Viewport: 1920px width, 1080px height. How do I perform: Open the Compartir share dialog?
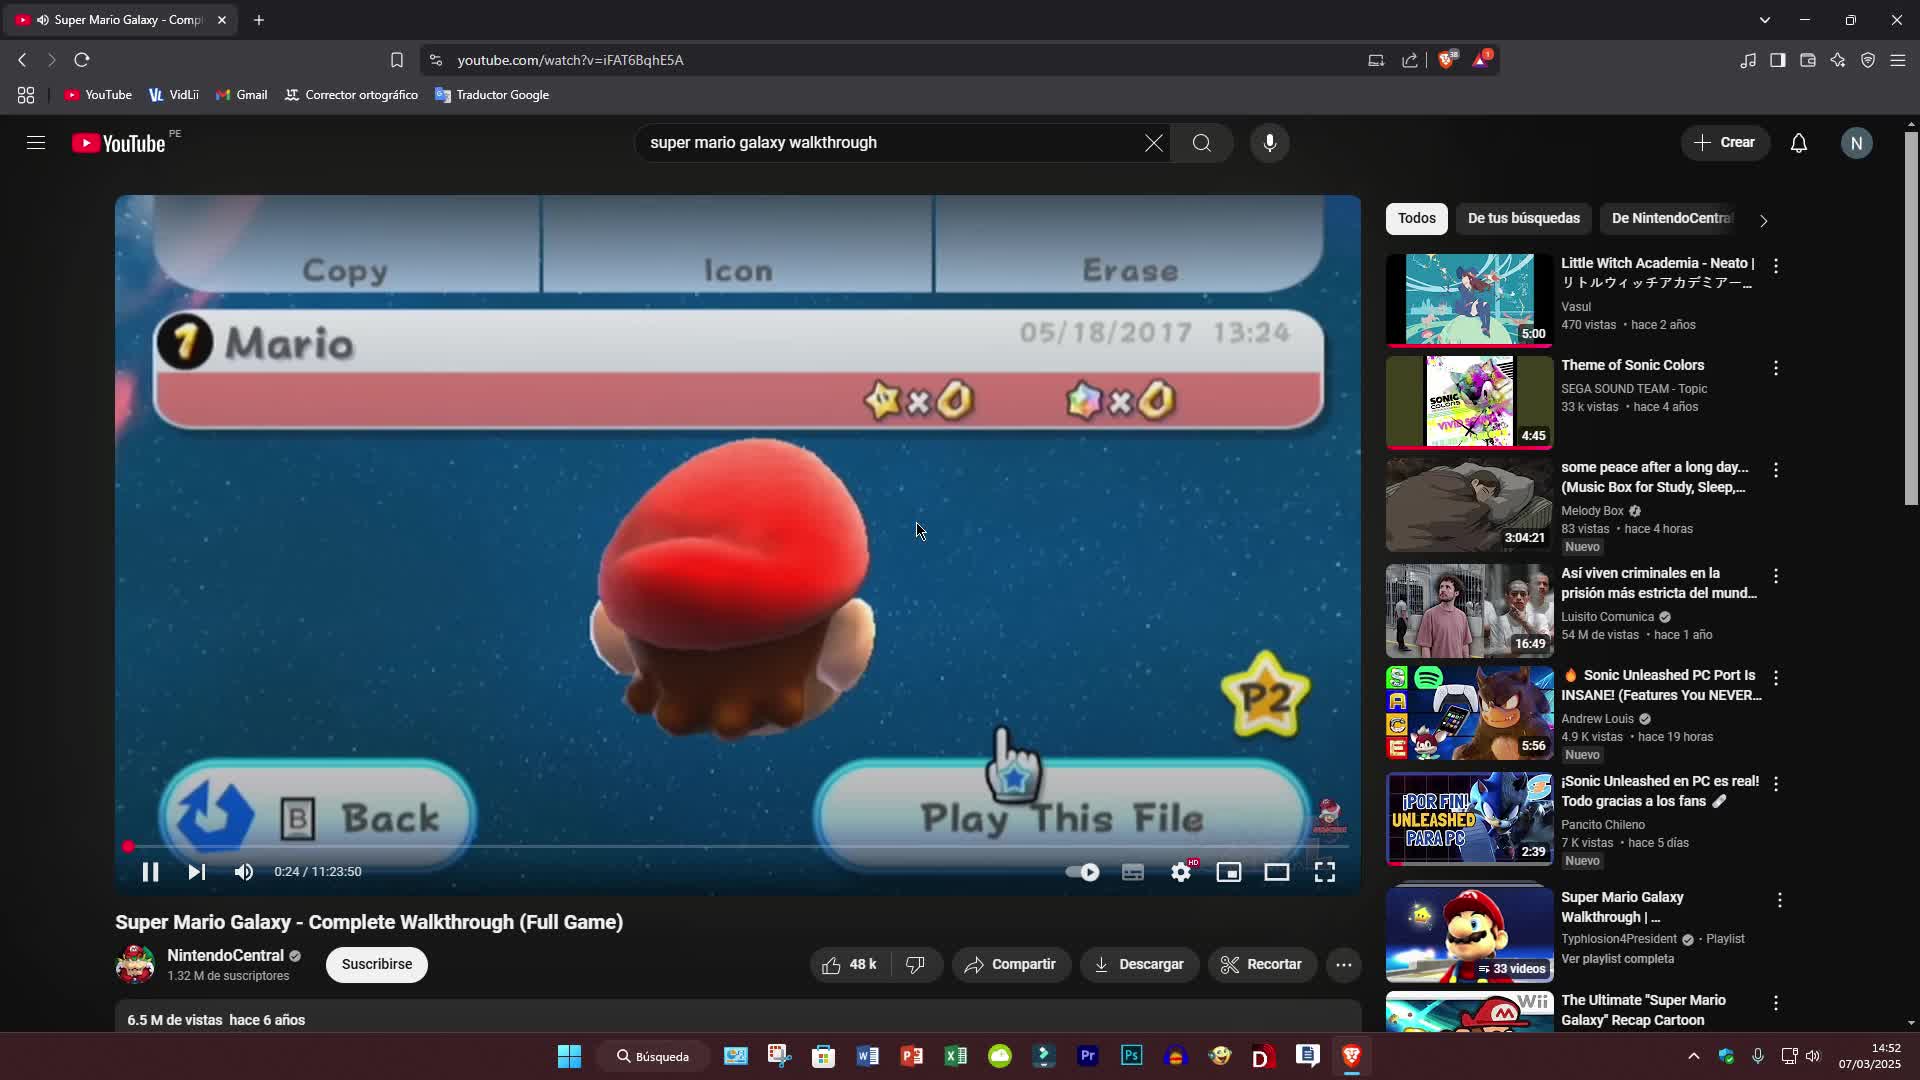1011,965
